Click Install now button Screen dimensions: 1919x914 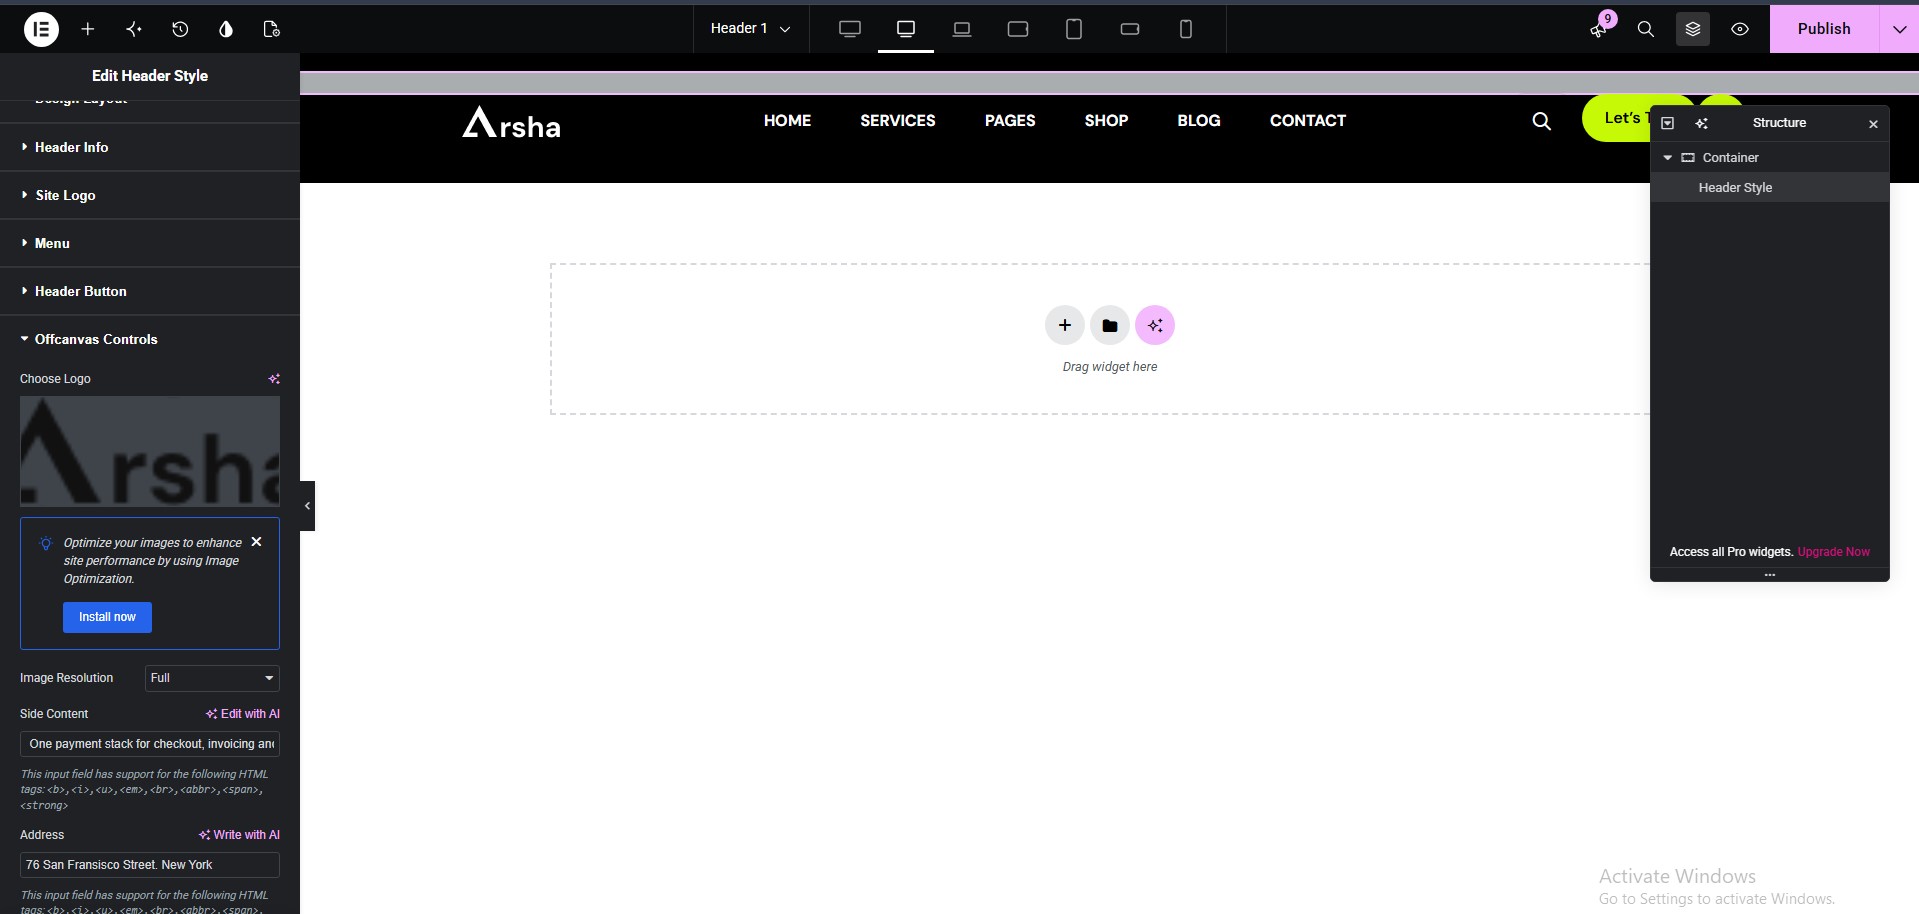click(107, 617)
